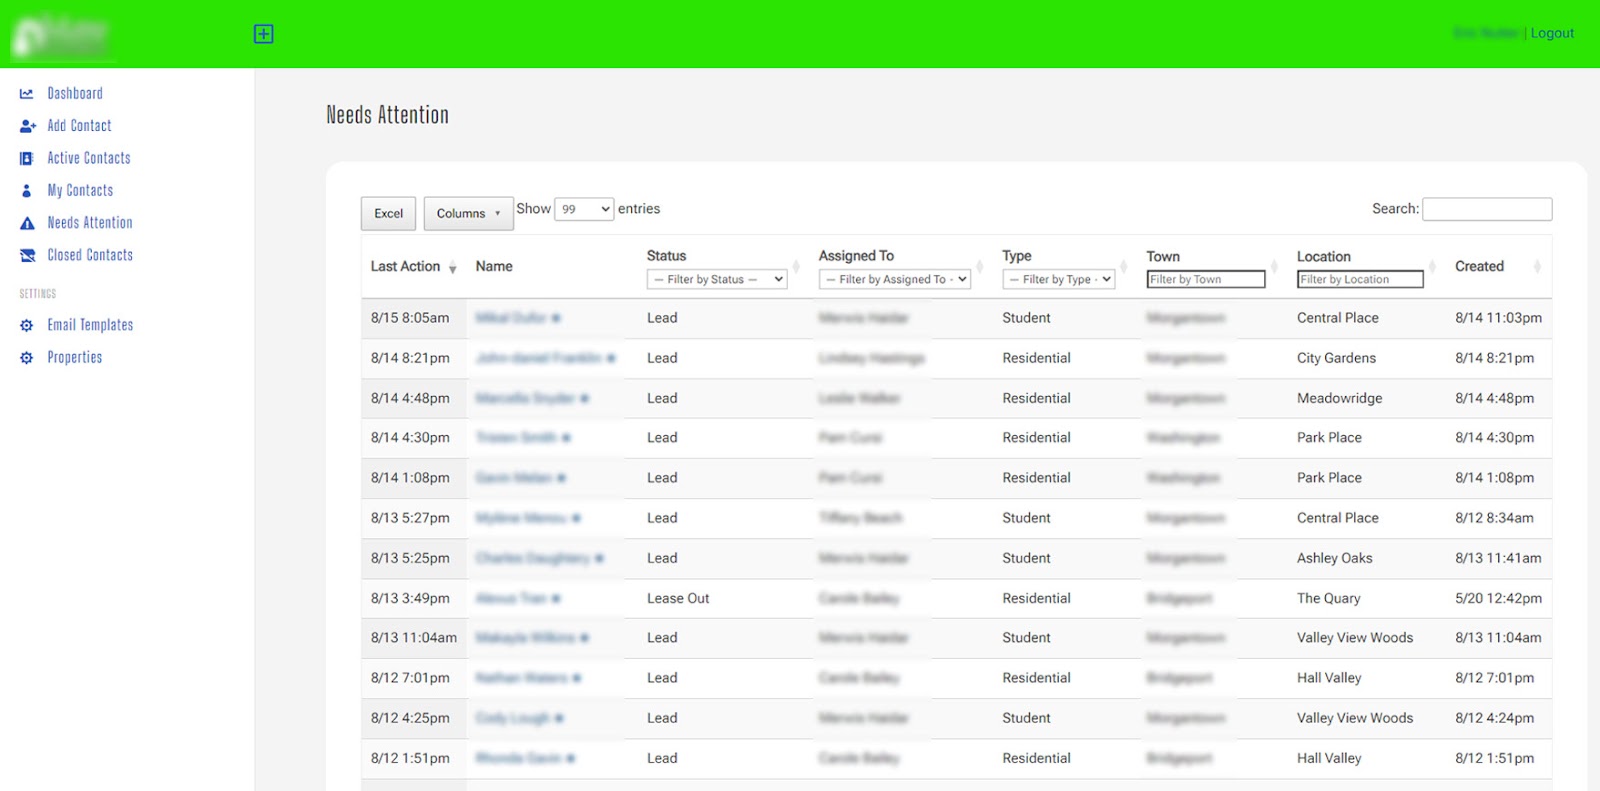Screen dimensions: 1600x791
Task: Select Needs Attention in the sidebar
Action: (x=90, y=223)
